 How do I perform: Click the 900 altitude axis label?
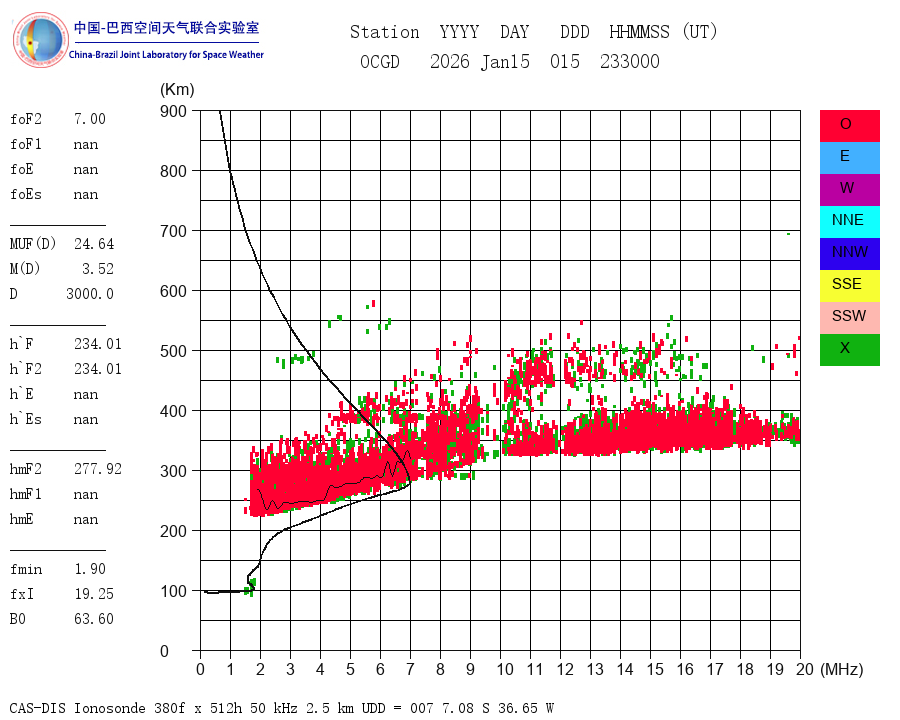[x=173, y=111]
